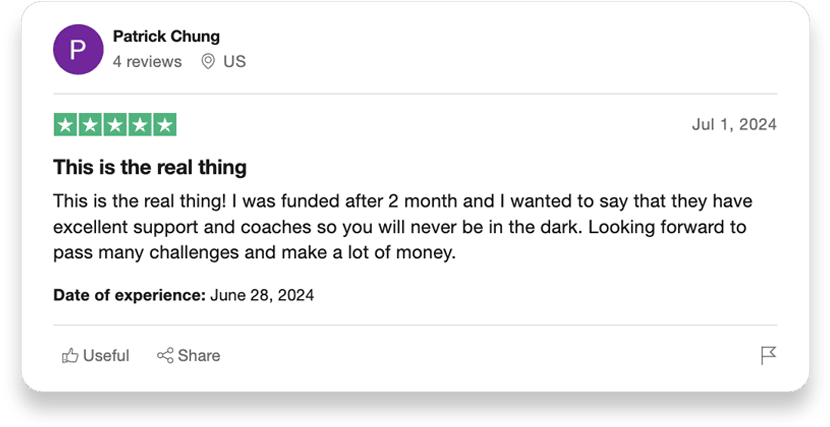Click the first green star
This screenshot has height=427, width=830.
tap(65, 125)
